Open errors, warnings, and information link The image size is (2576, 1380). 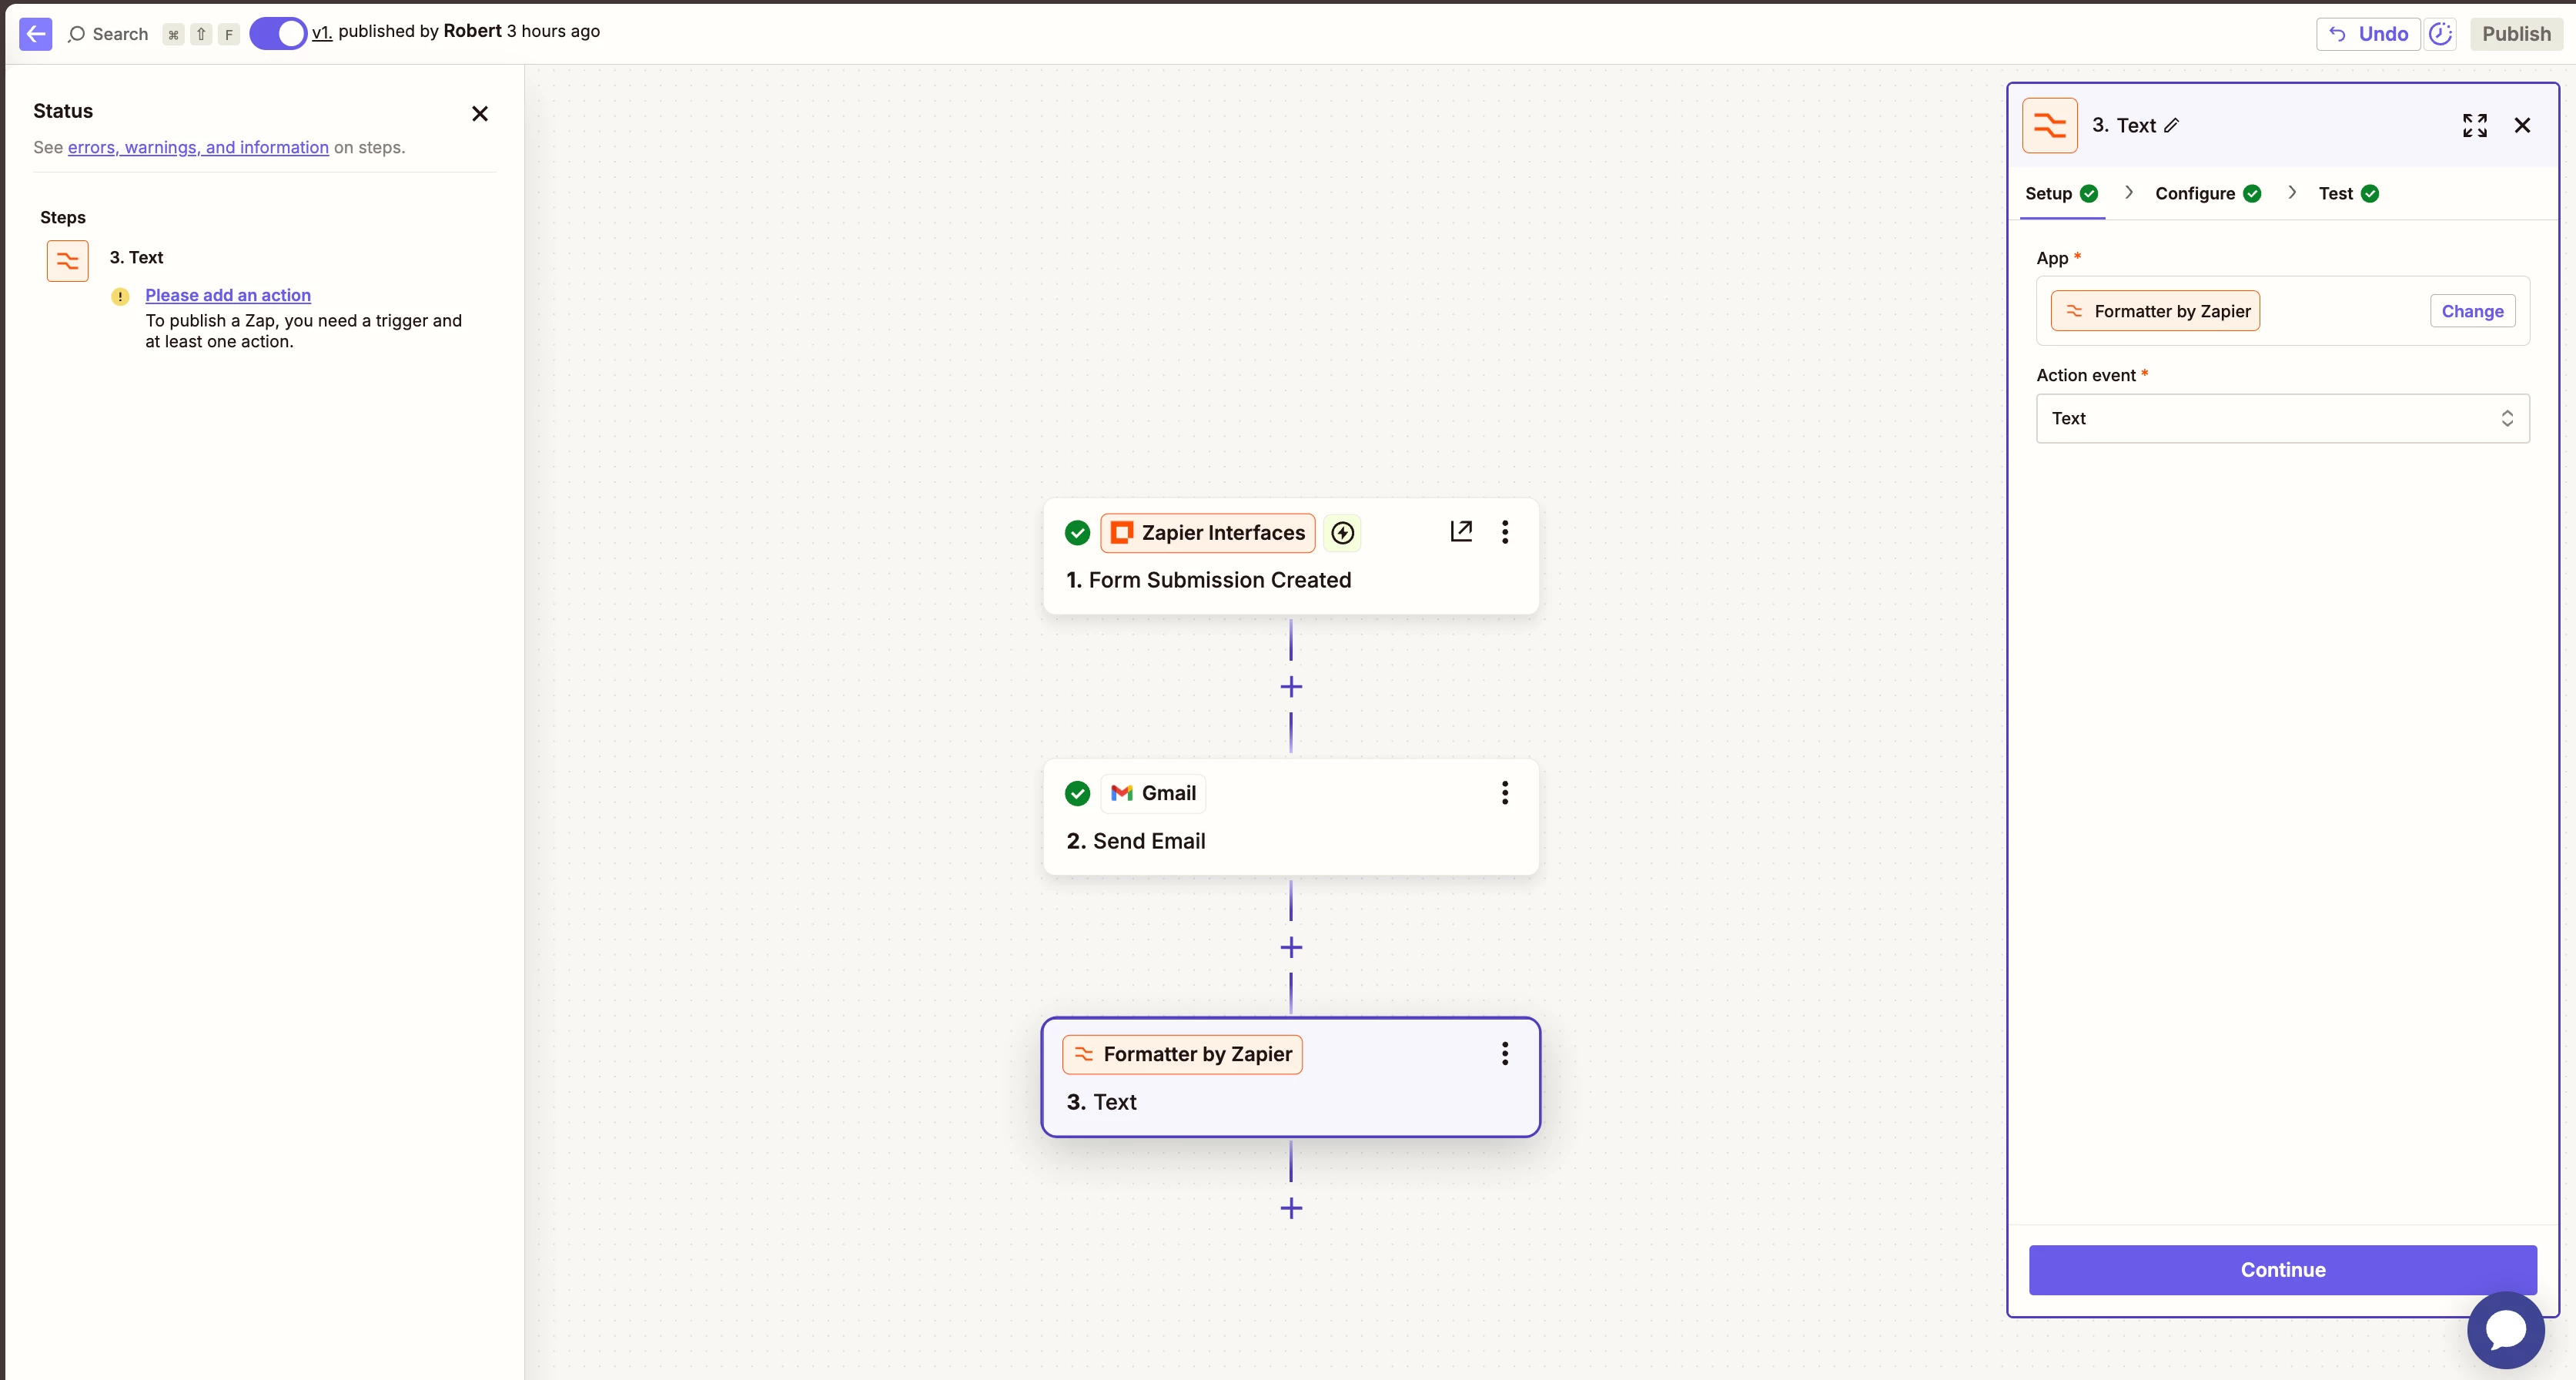198,147
